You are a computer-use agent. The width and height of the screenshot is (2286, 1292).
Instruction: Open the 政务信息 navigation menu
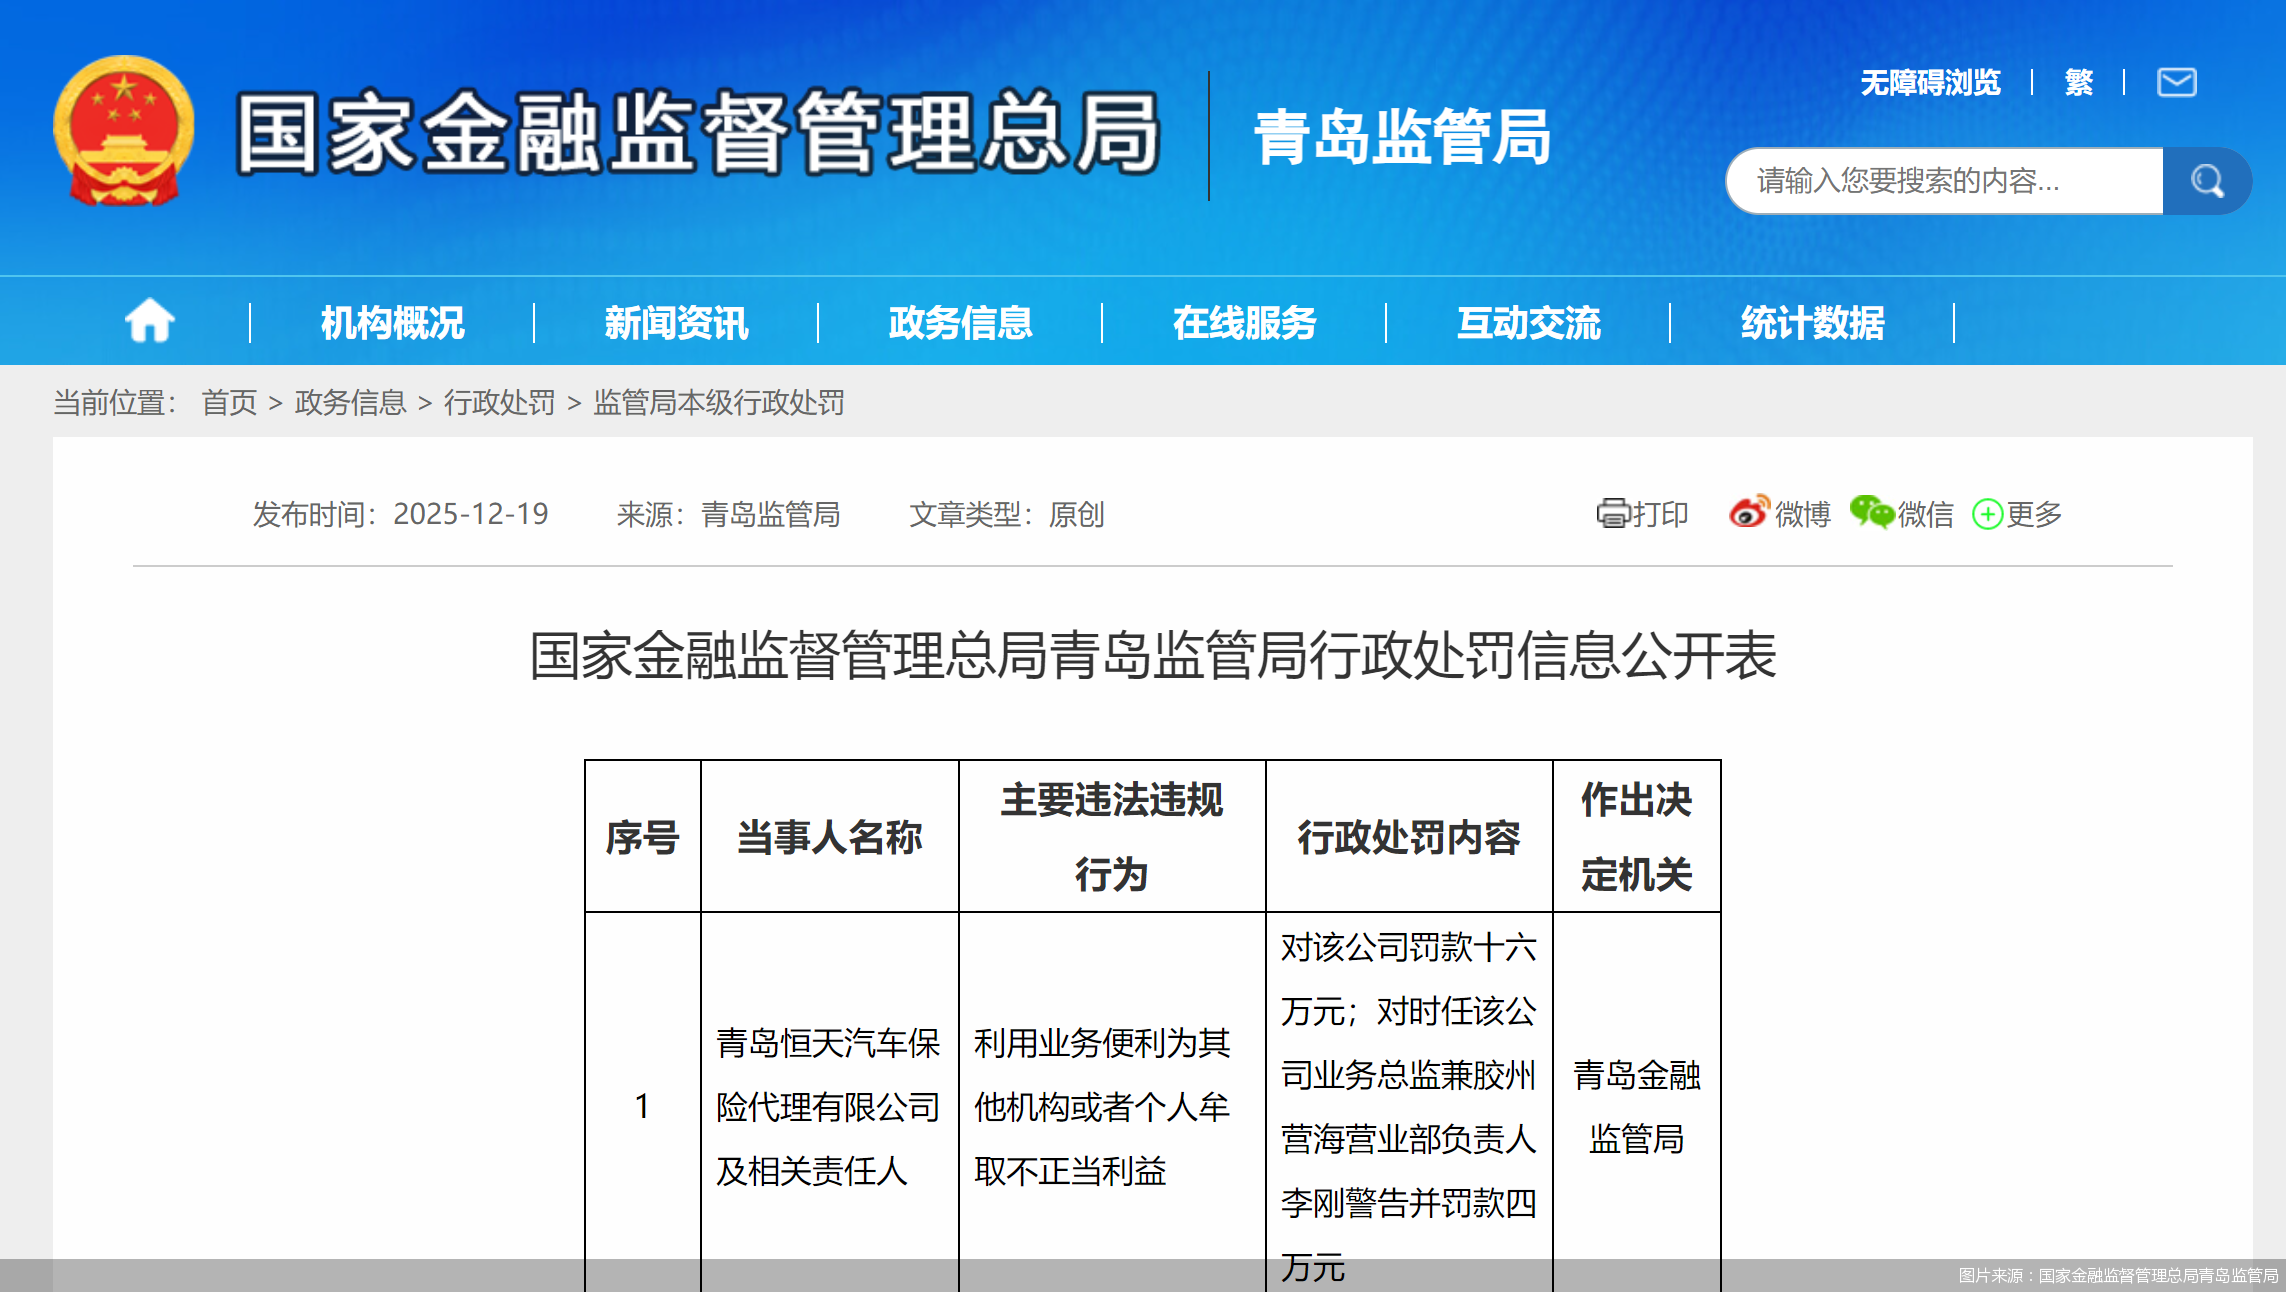click(x=958, y=321)
